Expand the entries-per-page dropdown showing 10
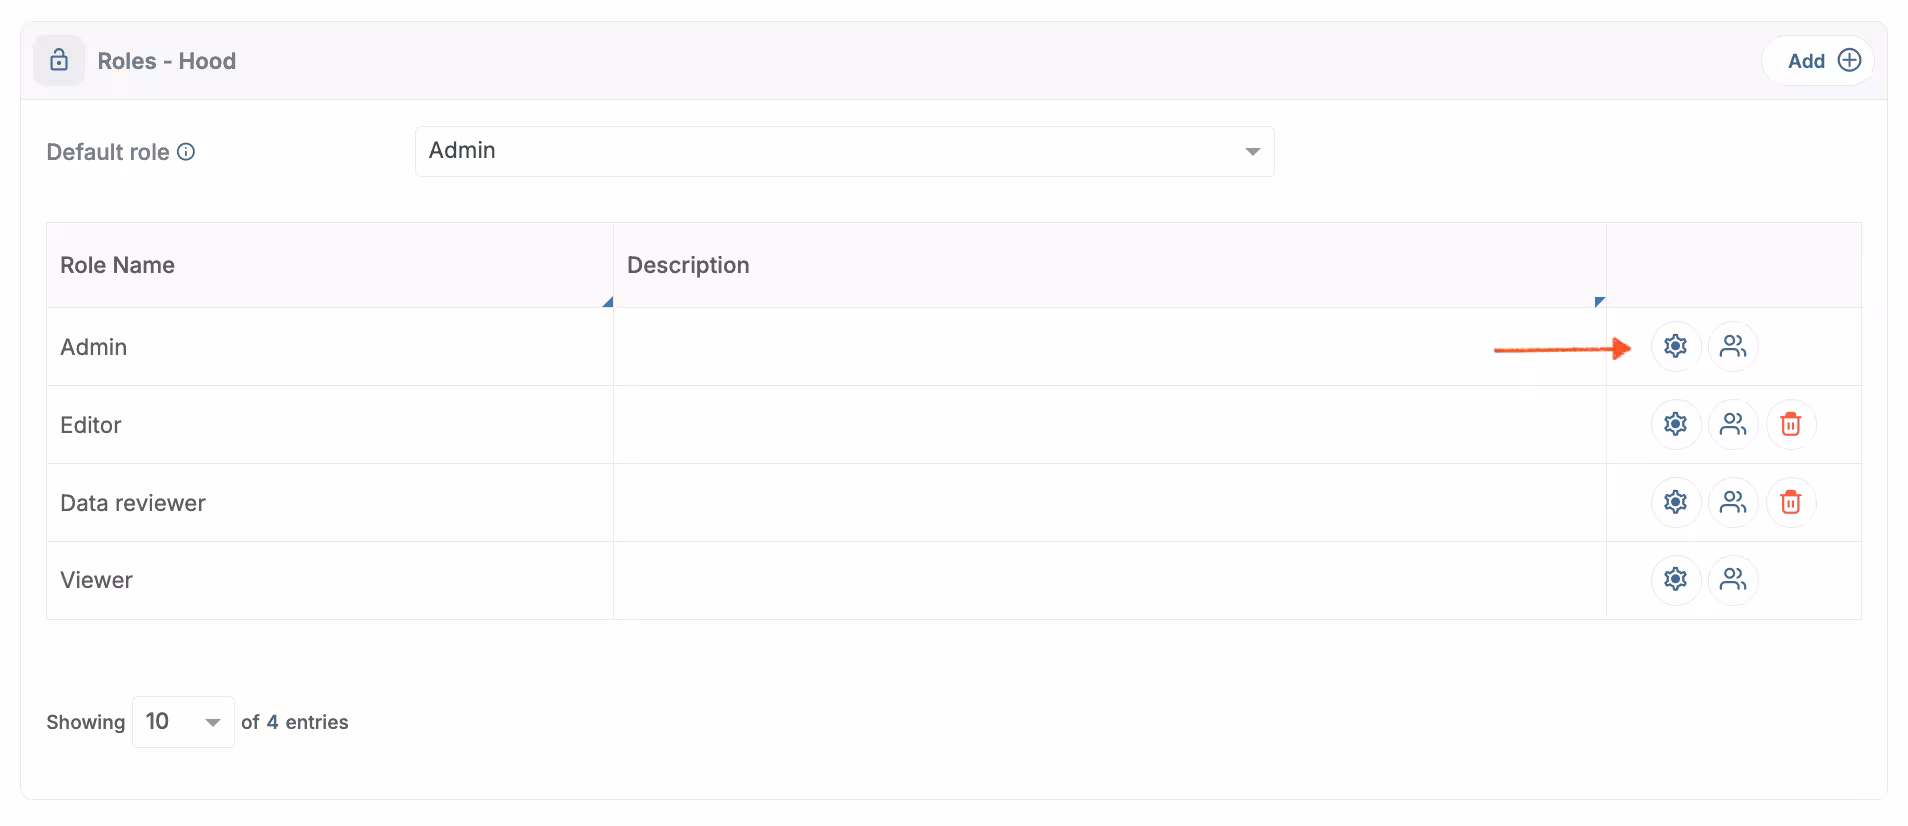The height and width of the screenshot is (826, 1908). [183, 722]
